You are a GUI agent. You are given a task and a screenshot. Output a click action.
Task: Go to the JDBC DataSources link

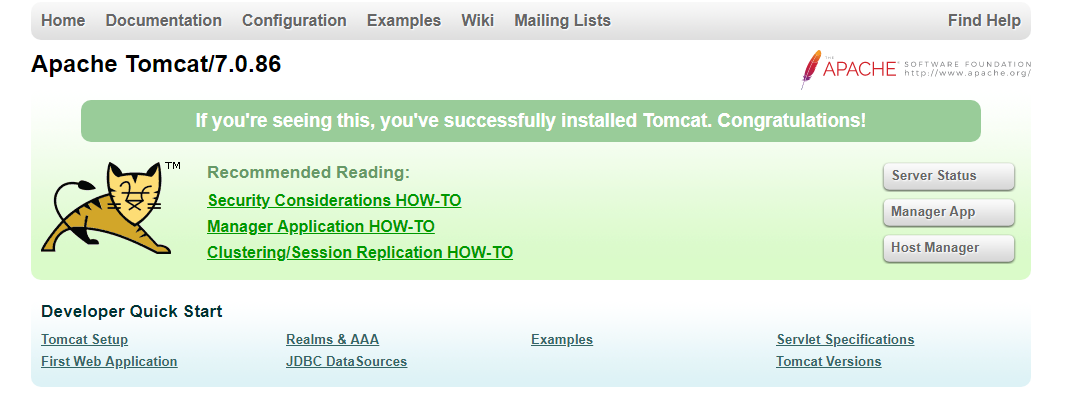(x=346, y=361)
